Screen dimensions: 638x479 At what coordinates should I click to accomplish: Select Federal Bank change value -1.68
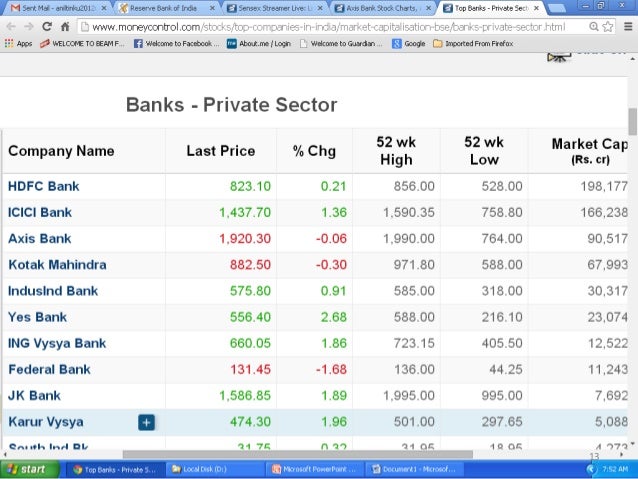pyautogui.click(x=331, y=370)
